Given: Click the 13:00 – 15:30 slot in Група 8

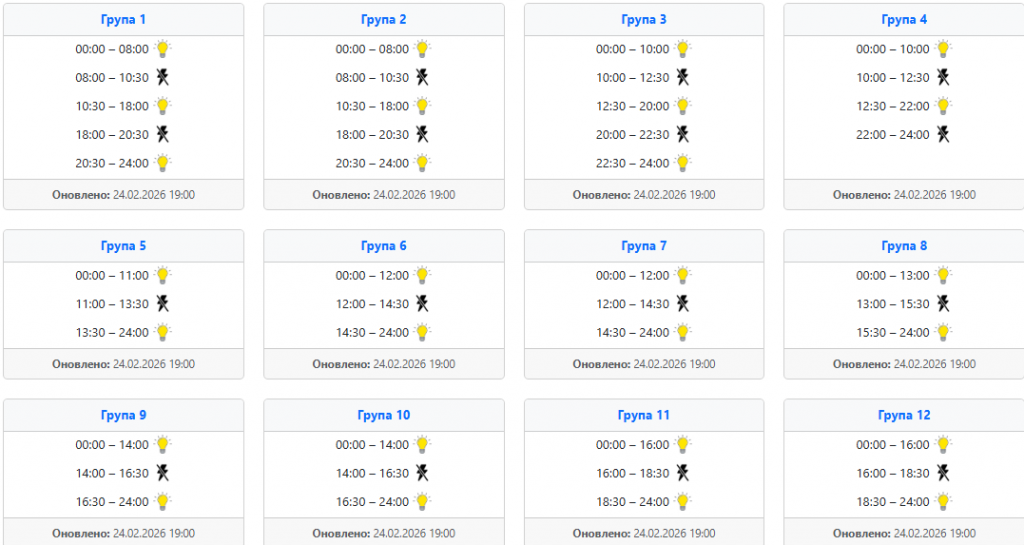Looking at the screenshot, I should pos(892,304).
